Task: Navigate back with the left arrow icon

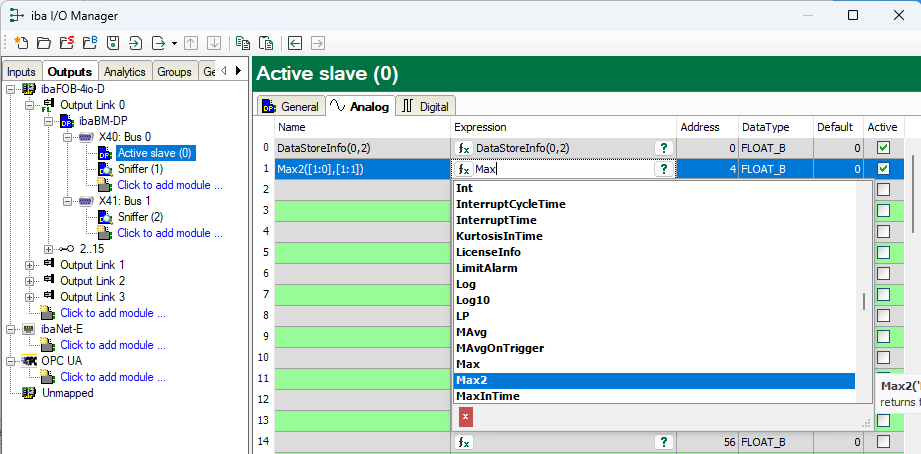Action: pyautogui.click(x=295, y=43)
